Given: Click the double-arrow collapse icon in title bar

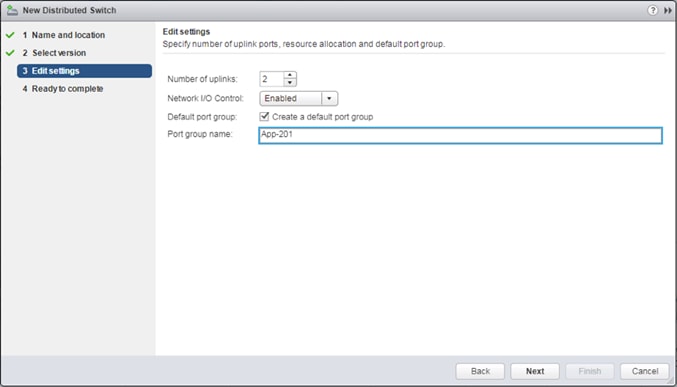Looking at the screenshot, I should pos(668,10).
